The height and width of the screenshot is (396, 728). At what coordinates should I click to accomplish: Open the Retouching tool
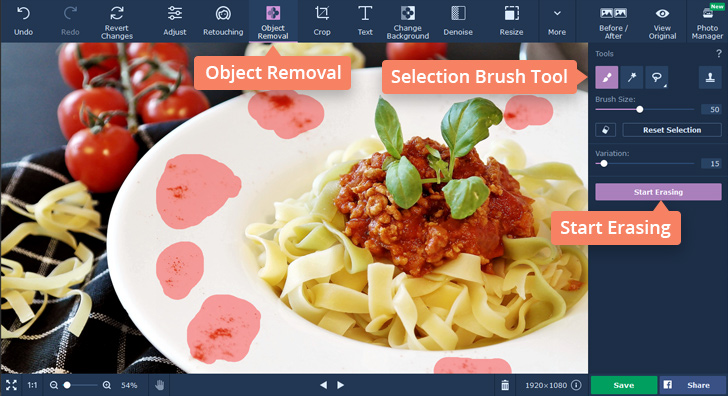(x=223, y=21)
